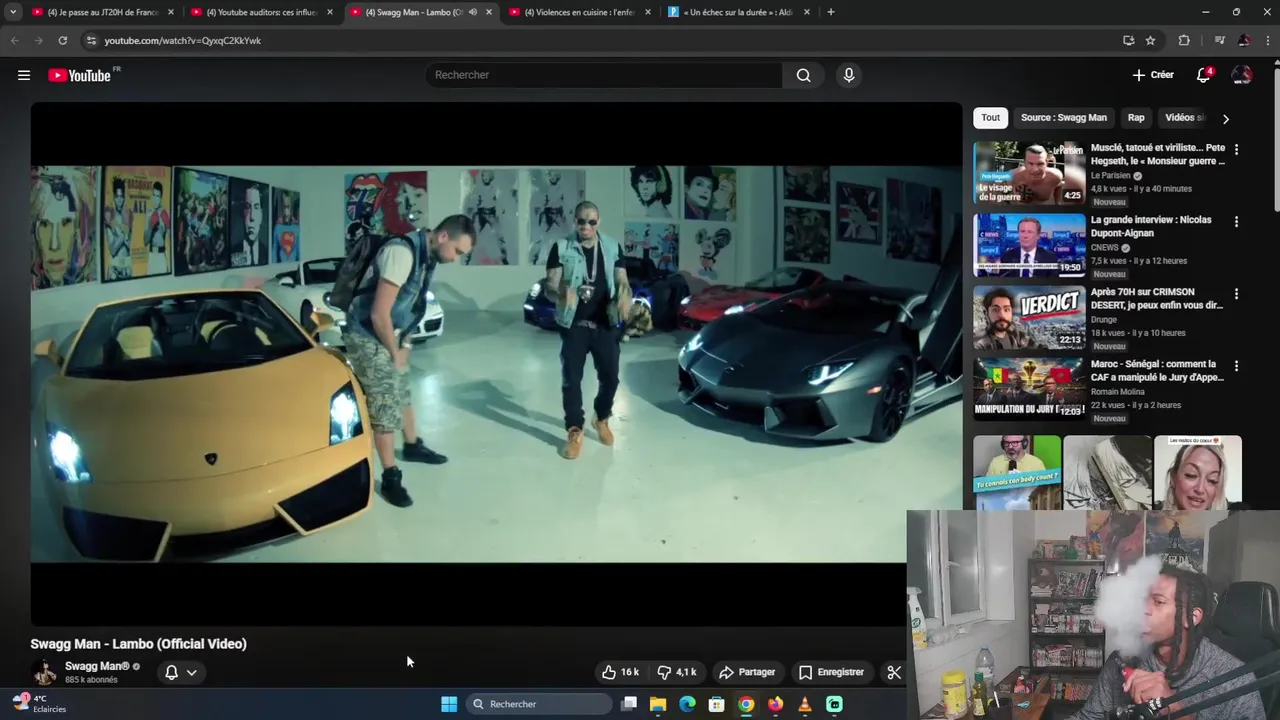
Task: Focus the YouTube Rechercher search field
Action: (x=605, y=75)
